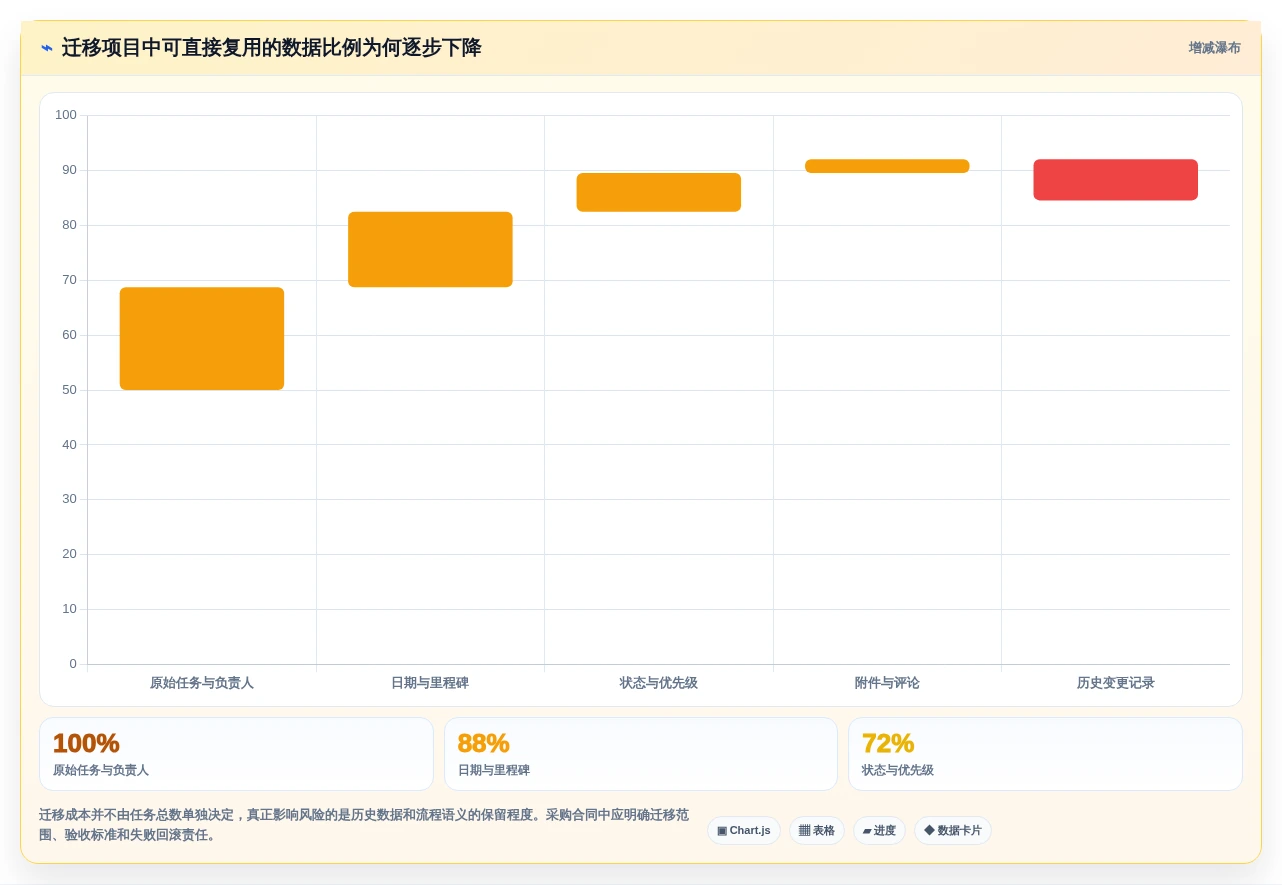Click the chart title 迁移项目中可直接复用的数据比例为何逐步下降
This screenshot has height=885, width=1282.
[272, 48]
